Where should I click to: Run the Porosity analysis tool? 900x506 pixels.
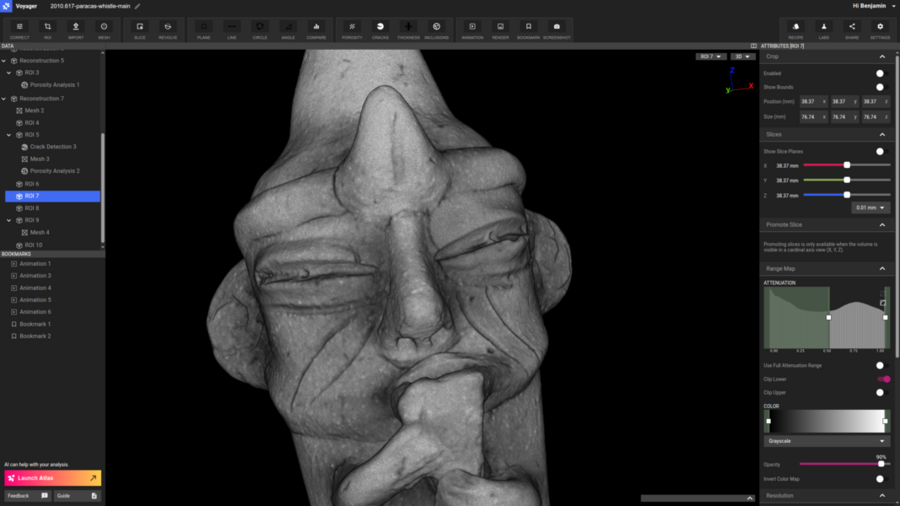pyautogui.click(x=352, y=30)
